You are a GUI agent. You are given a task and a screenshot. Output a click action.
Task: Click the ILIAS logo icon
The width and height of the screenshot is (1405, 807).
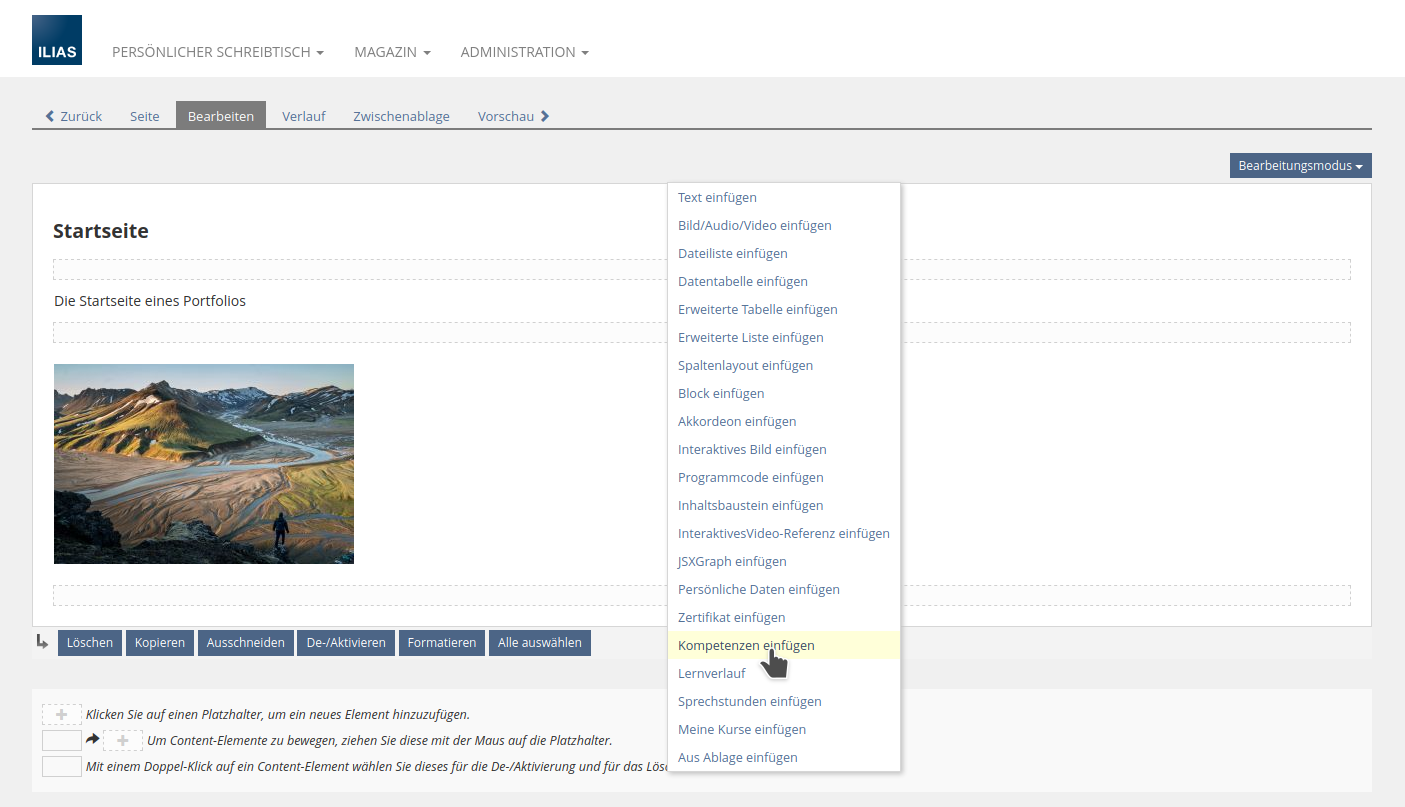coord(57,40)
